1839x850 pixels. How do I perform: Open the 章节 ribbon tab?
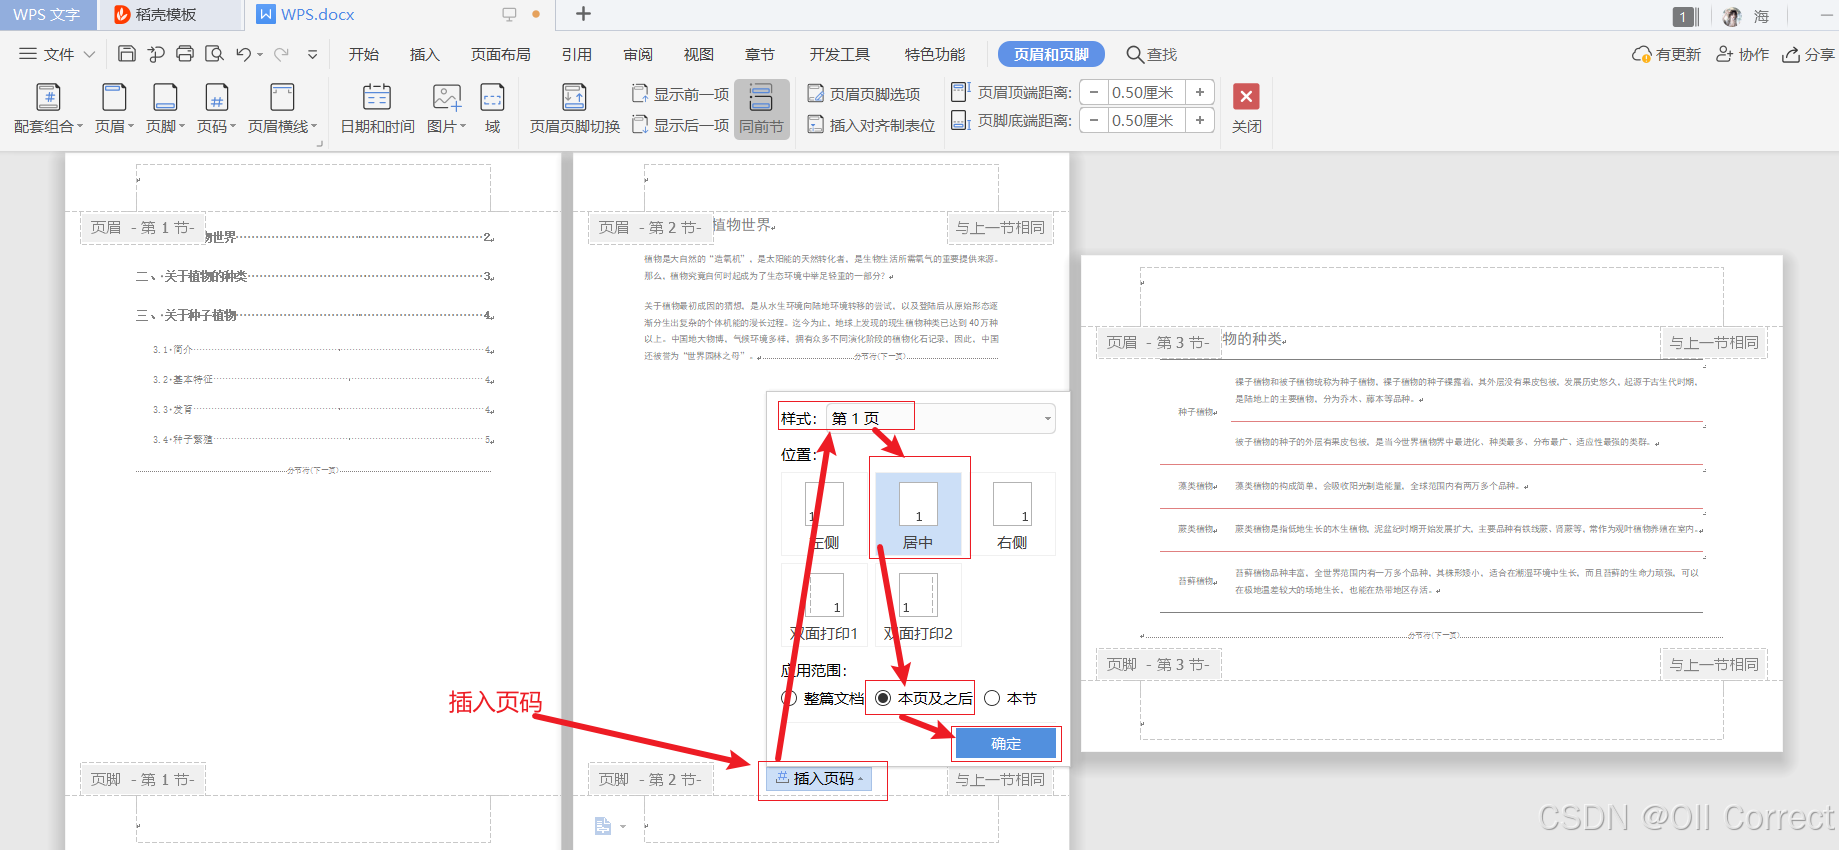[759, 54]
